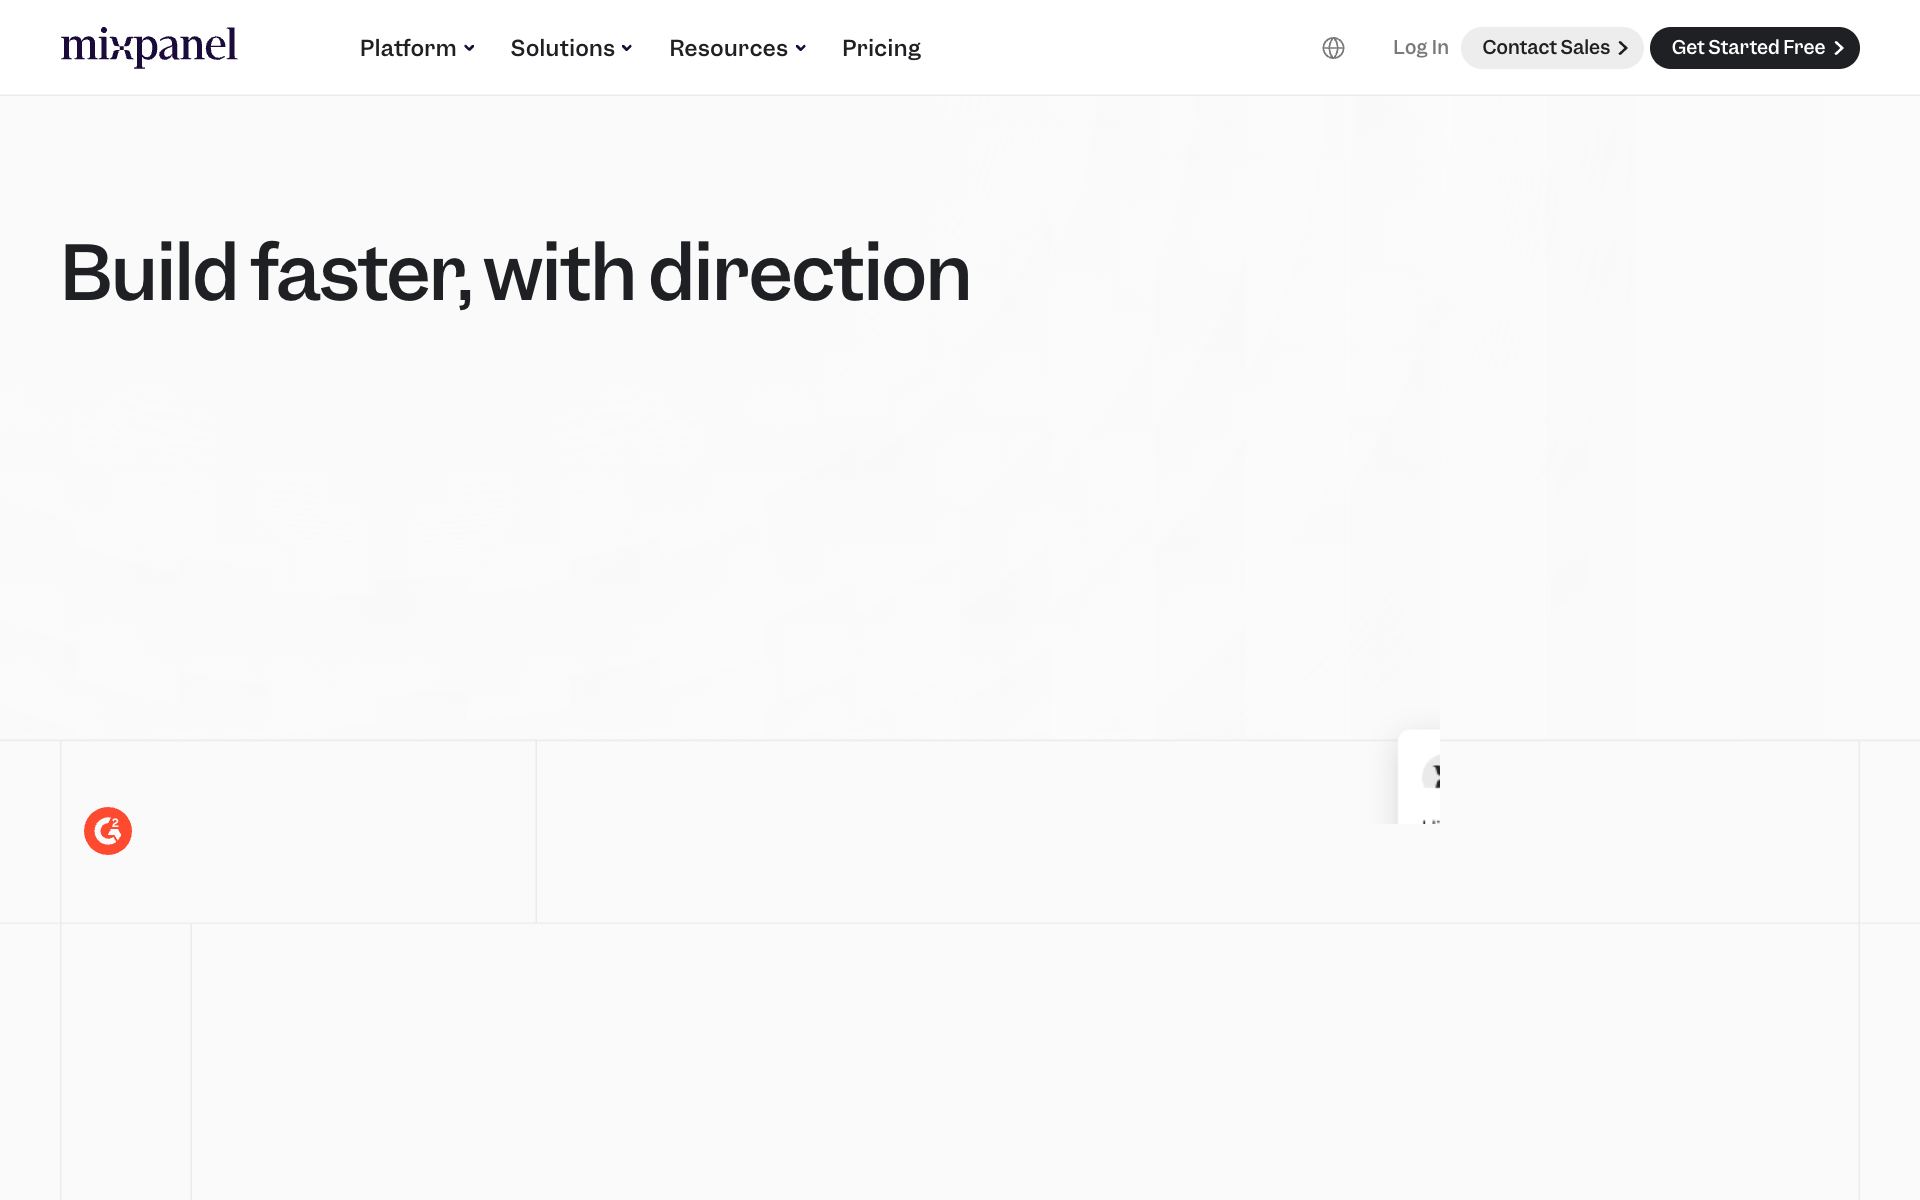The height and width of the screenshot is (1200, 1920).
Task: Open the globe language selector
Action: tap(1333, 48)
